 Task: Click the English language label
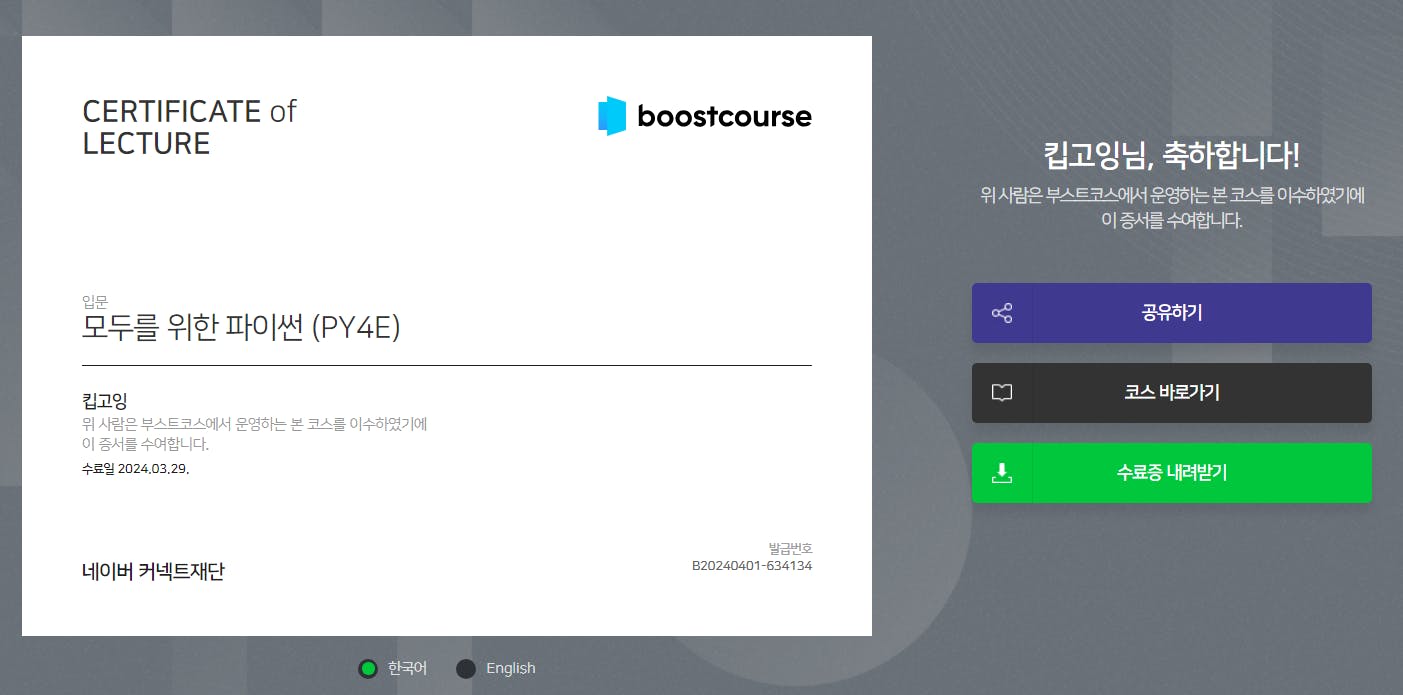click(x=511, y=668)
